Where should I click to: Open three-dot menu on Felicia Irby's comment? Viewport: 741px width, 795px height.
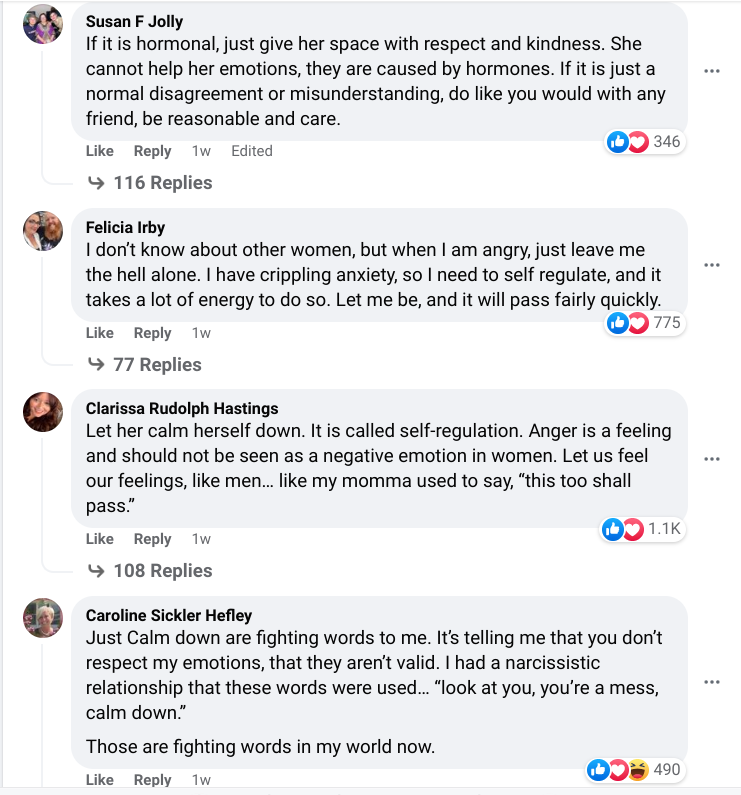(712, 265)
